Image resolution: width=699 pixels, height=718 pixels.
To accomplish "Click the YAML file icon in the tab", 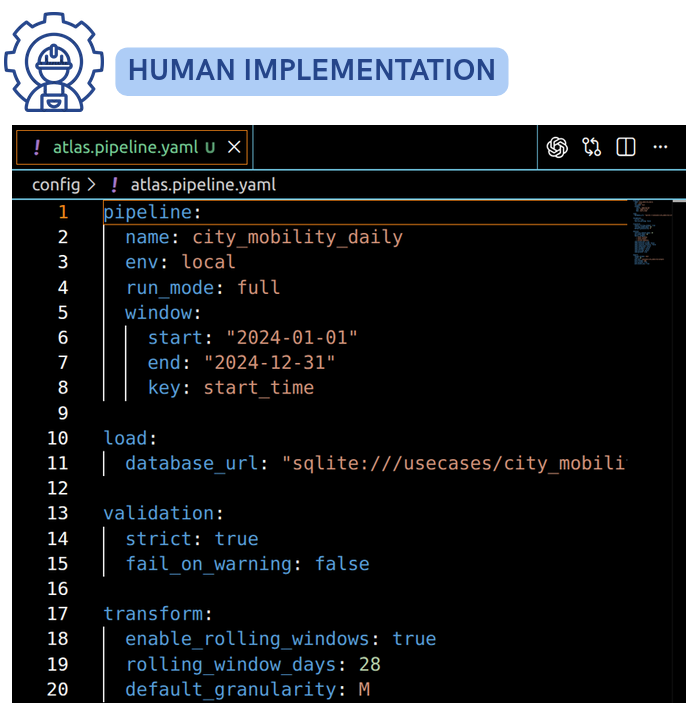I will [x=37, y=147].
